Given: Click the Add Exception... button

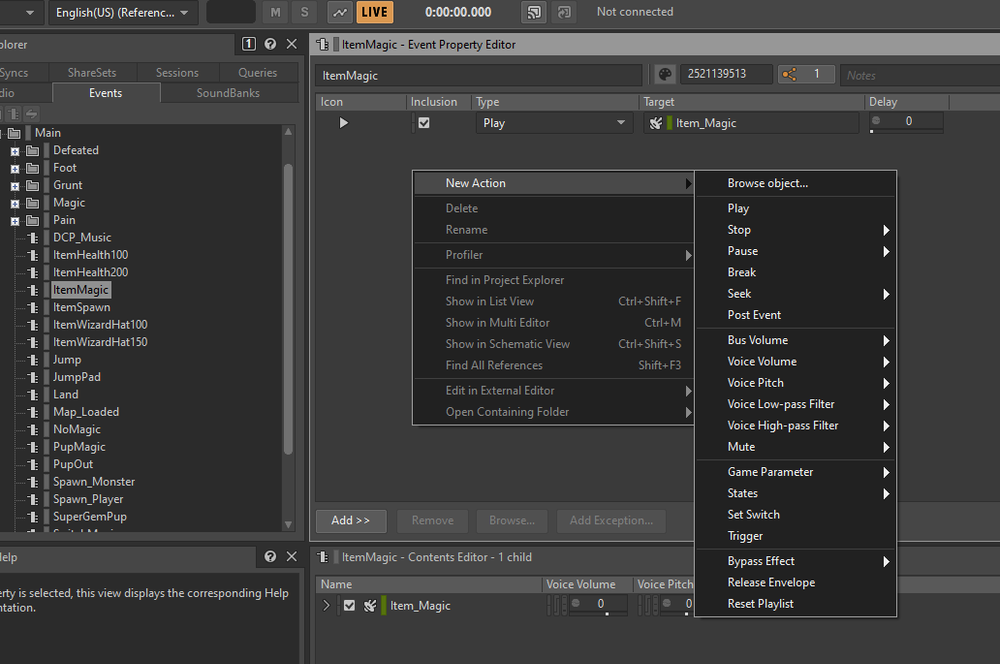Looking at the screenshot, I should pos(611,520).
